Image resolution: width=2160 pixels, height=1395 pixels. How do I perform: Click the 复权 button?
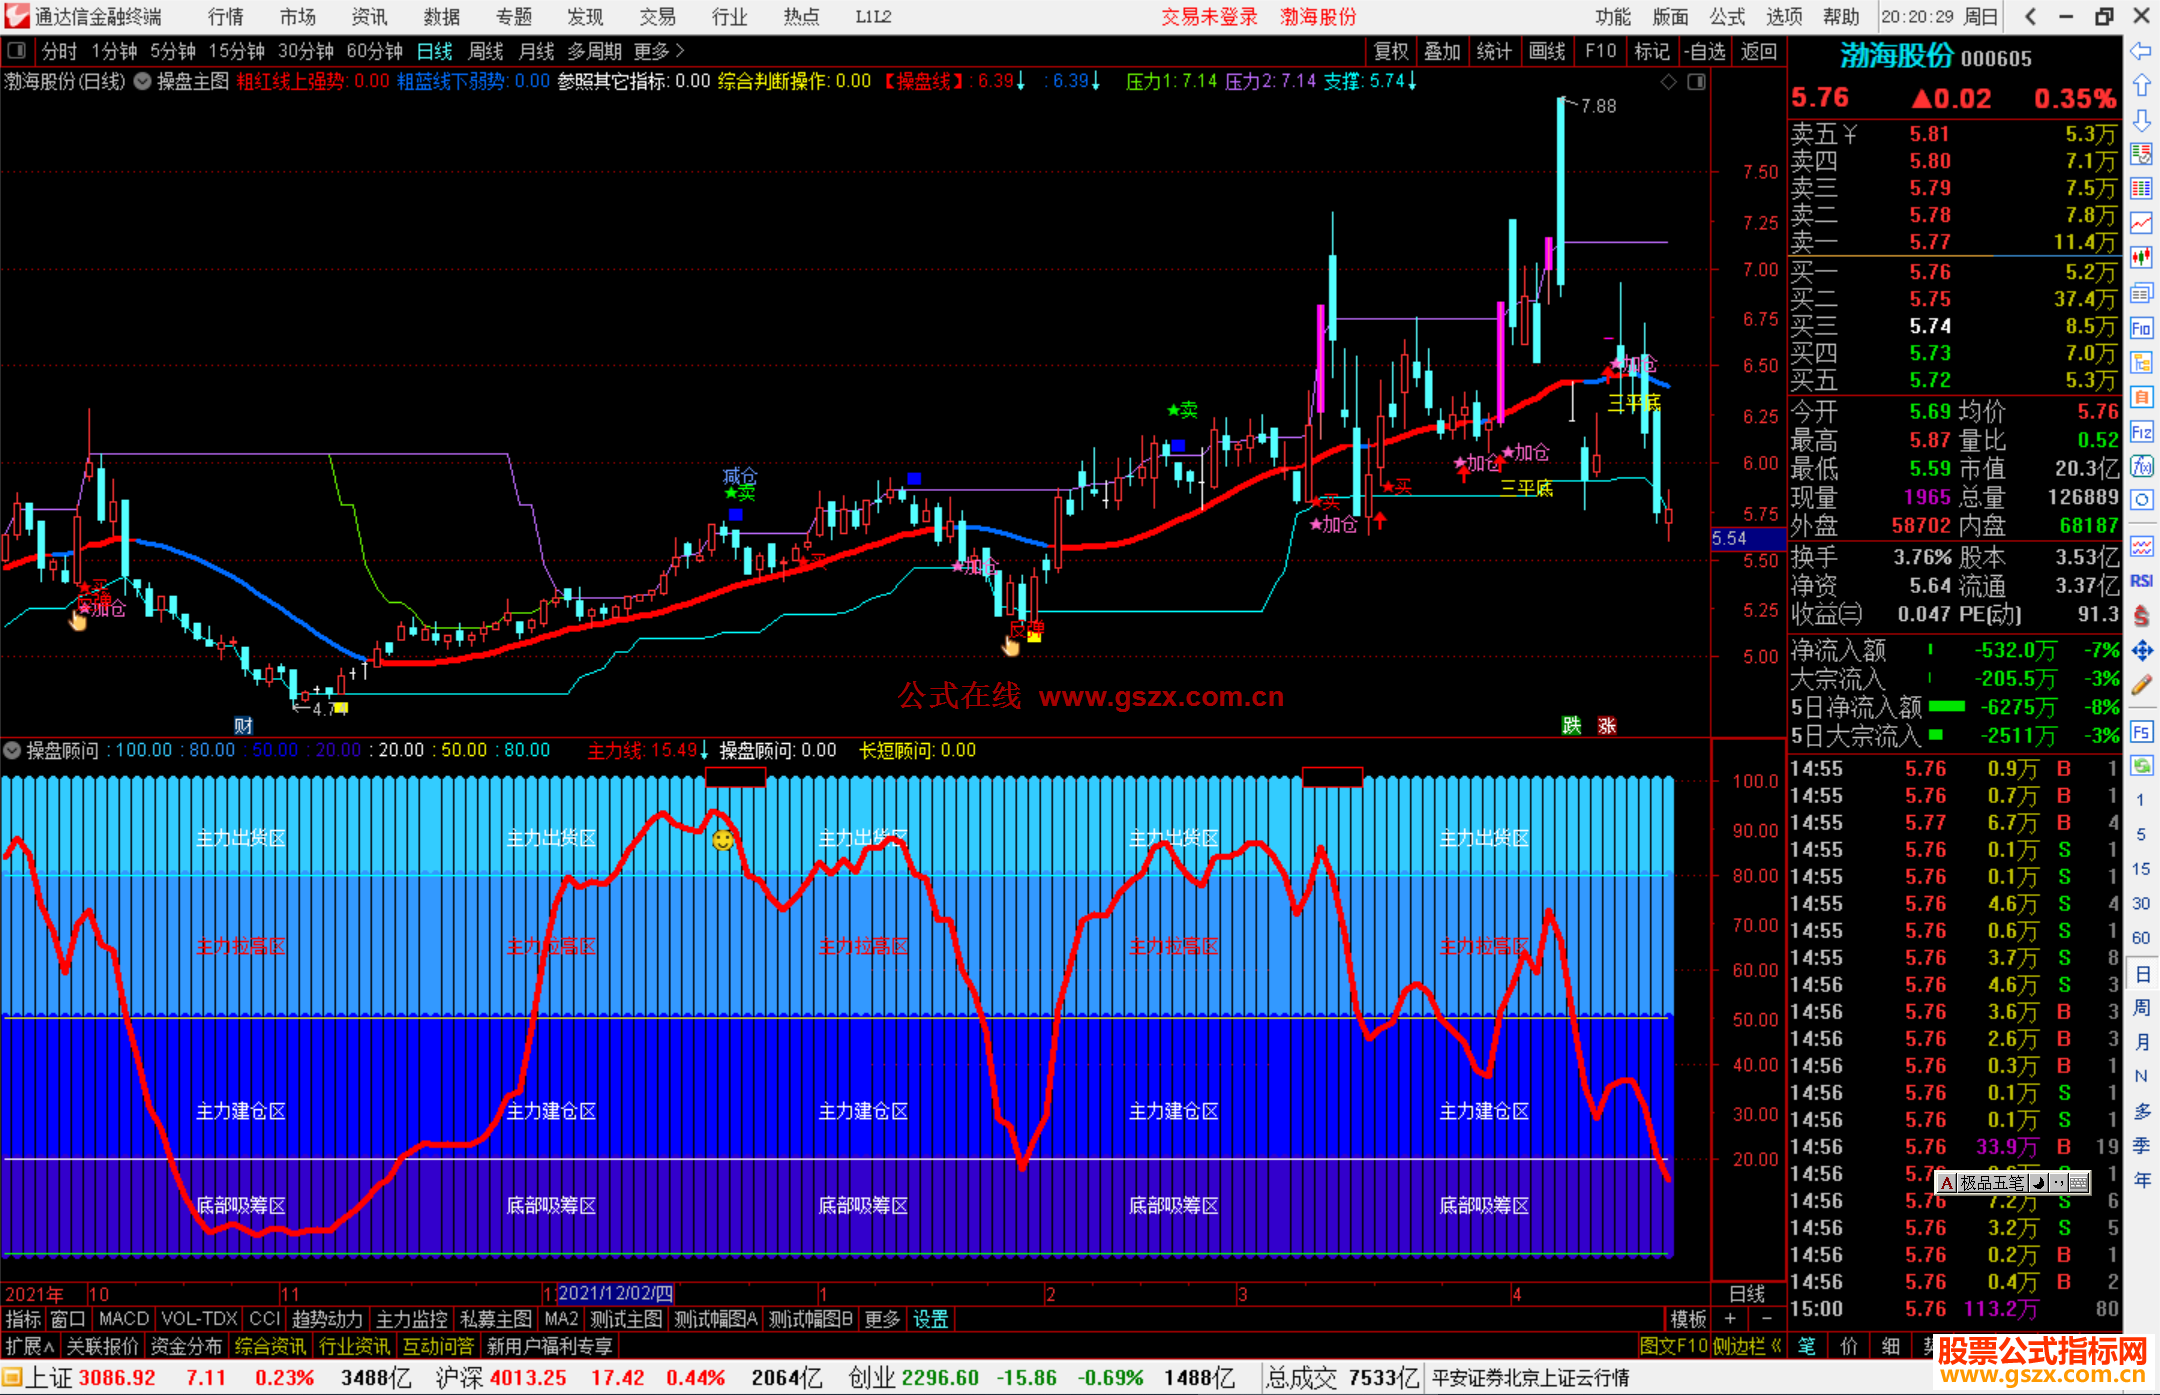tap(1391, 51)
